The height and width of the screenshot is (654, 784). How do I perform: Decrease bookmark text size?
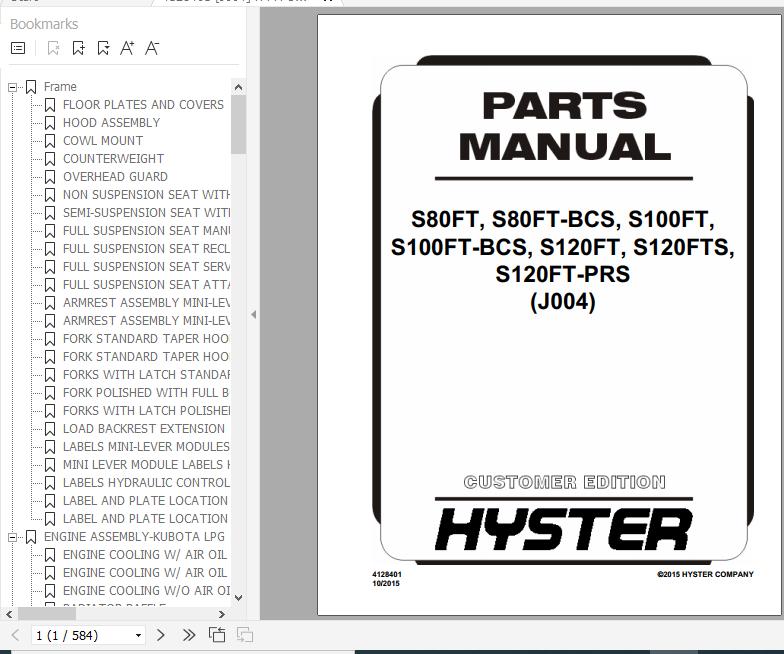click(152, 48)
